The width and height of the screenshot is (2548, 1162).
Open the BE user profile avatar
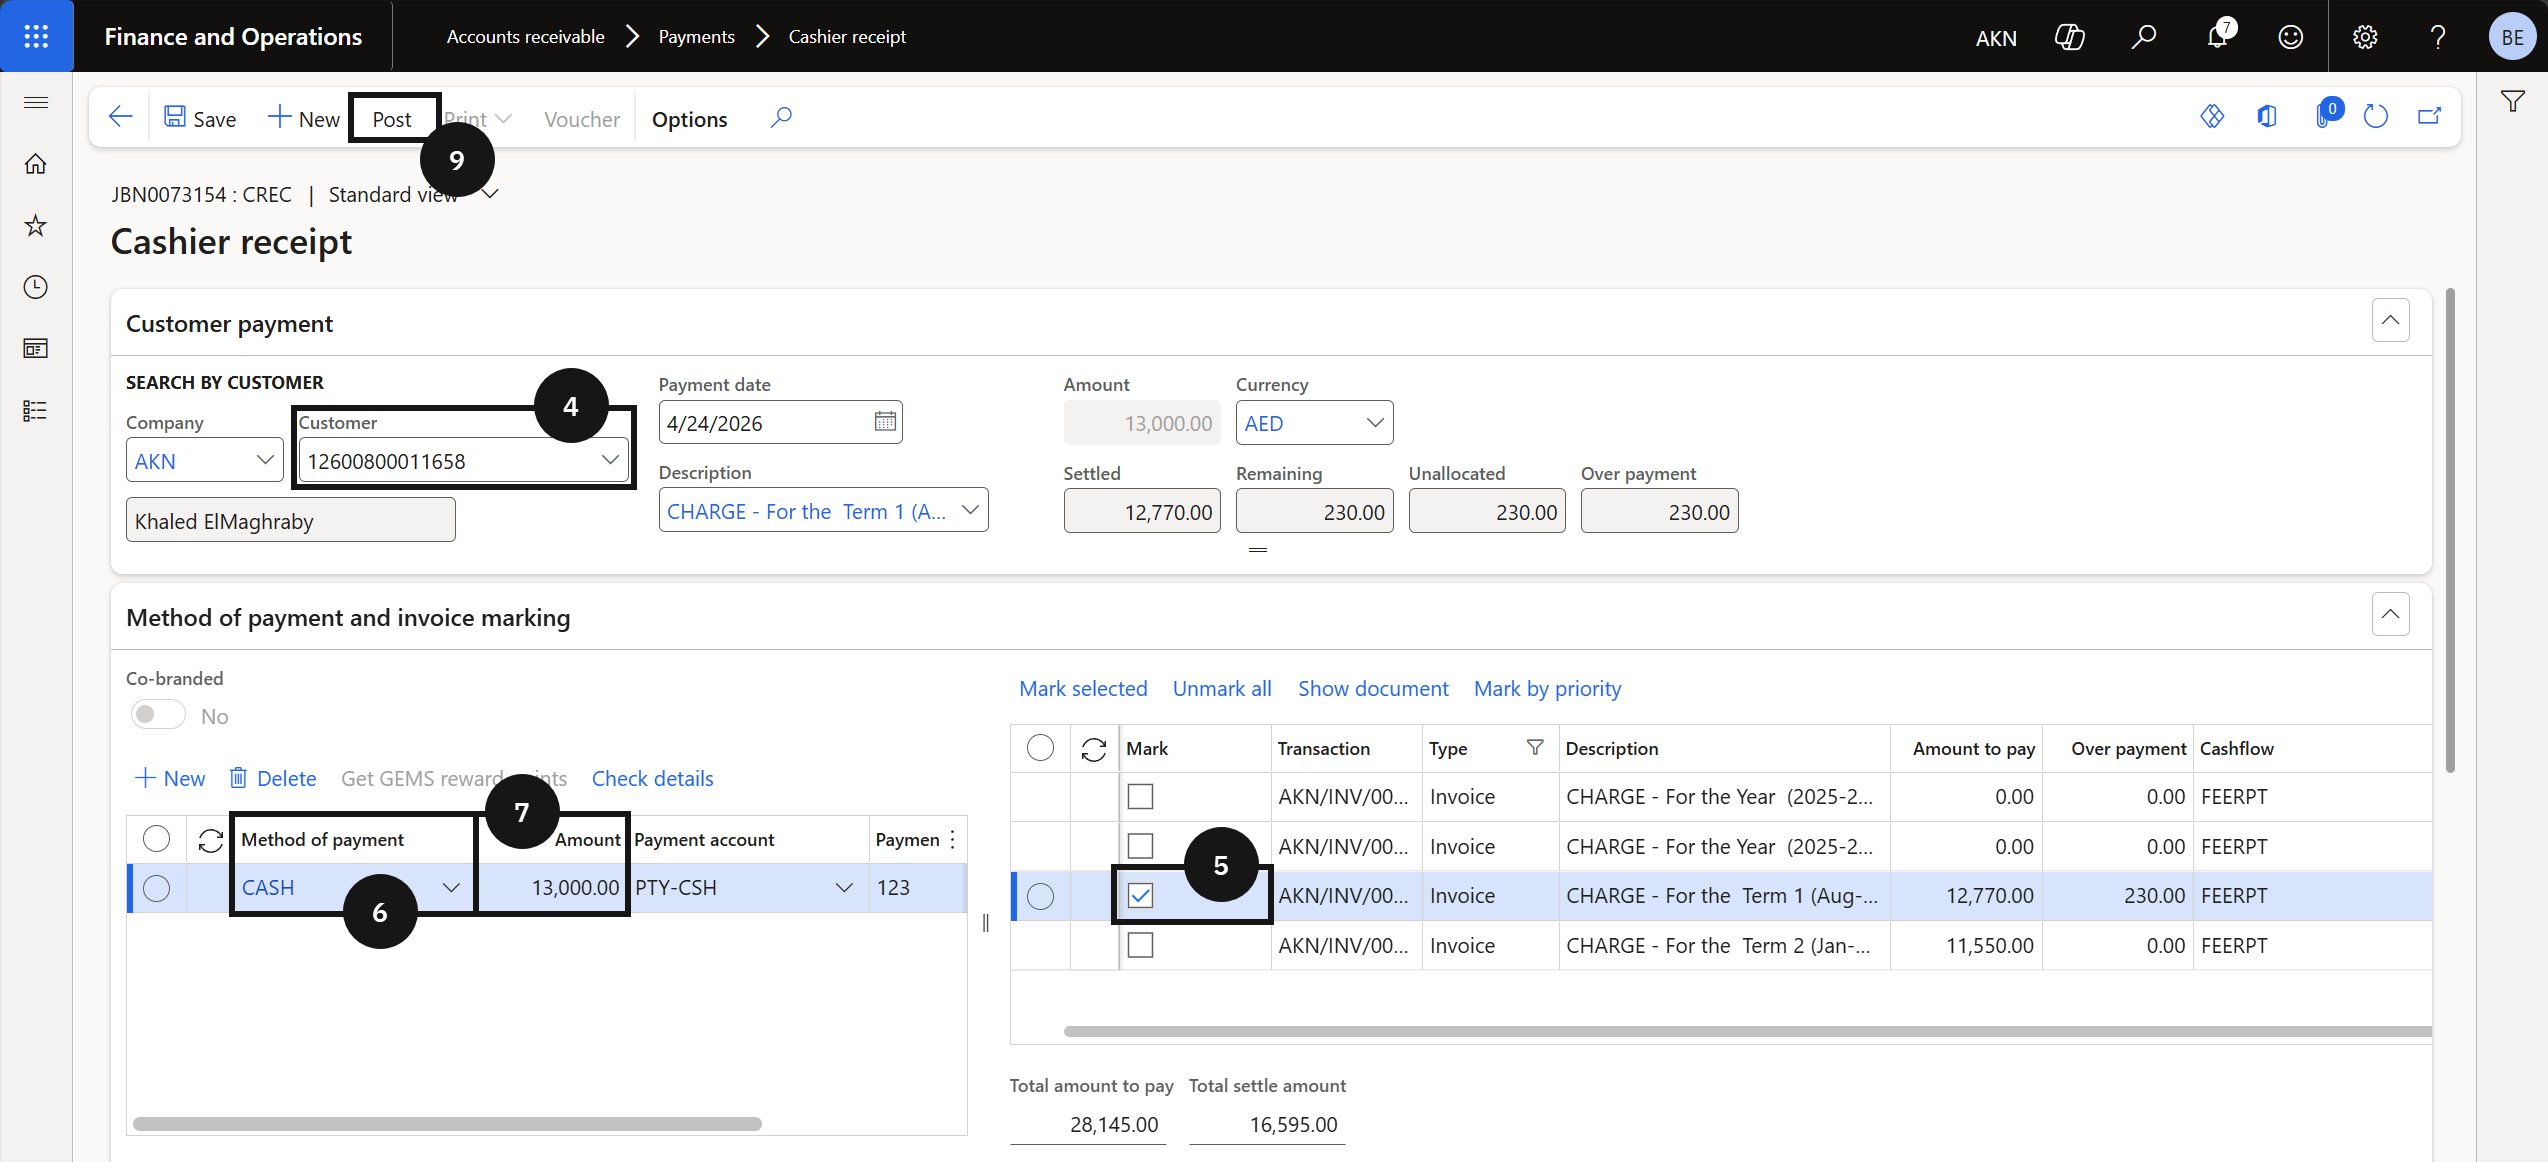pyautogui.click(x=2512, y=37)
